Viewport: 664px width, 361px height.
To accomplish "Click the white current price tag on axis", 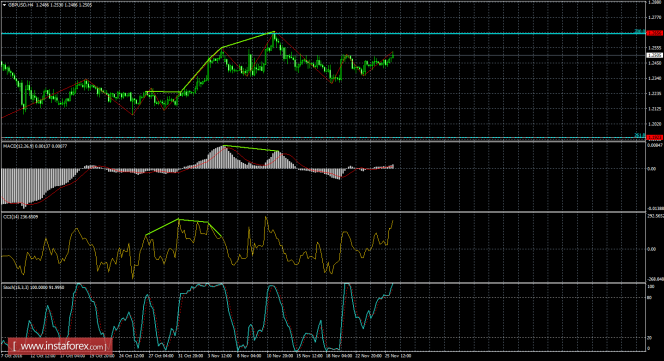I will pos(655,56).
